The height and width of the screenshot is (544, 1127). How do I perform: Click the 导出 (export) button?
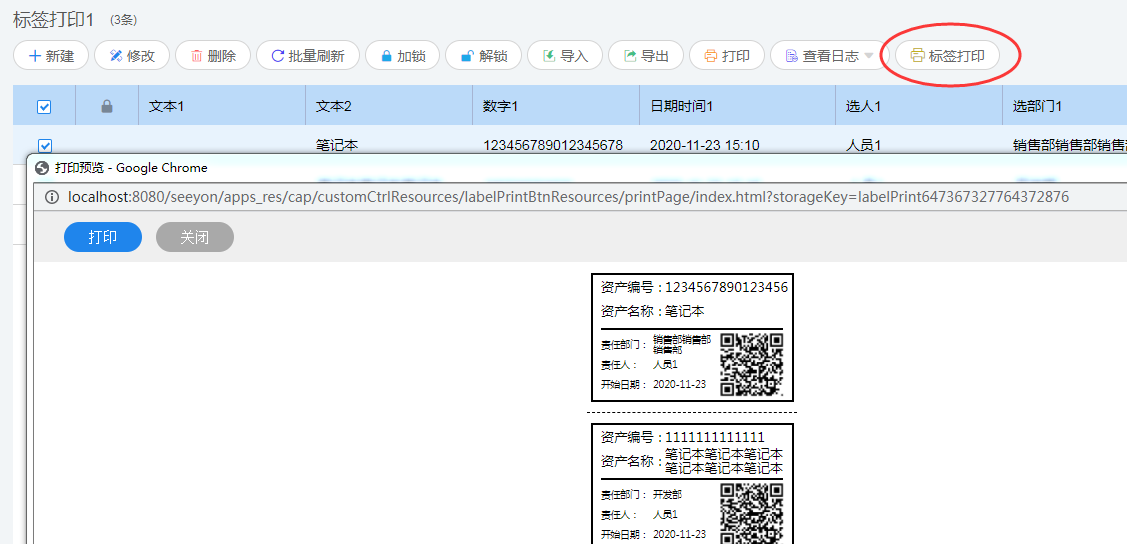645,55
